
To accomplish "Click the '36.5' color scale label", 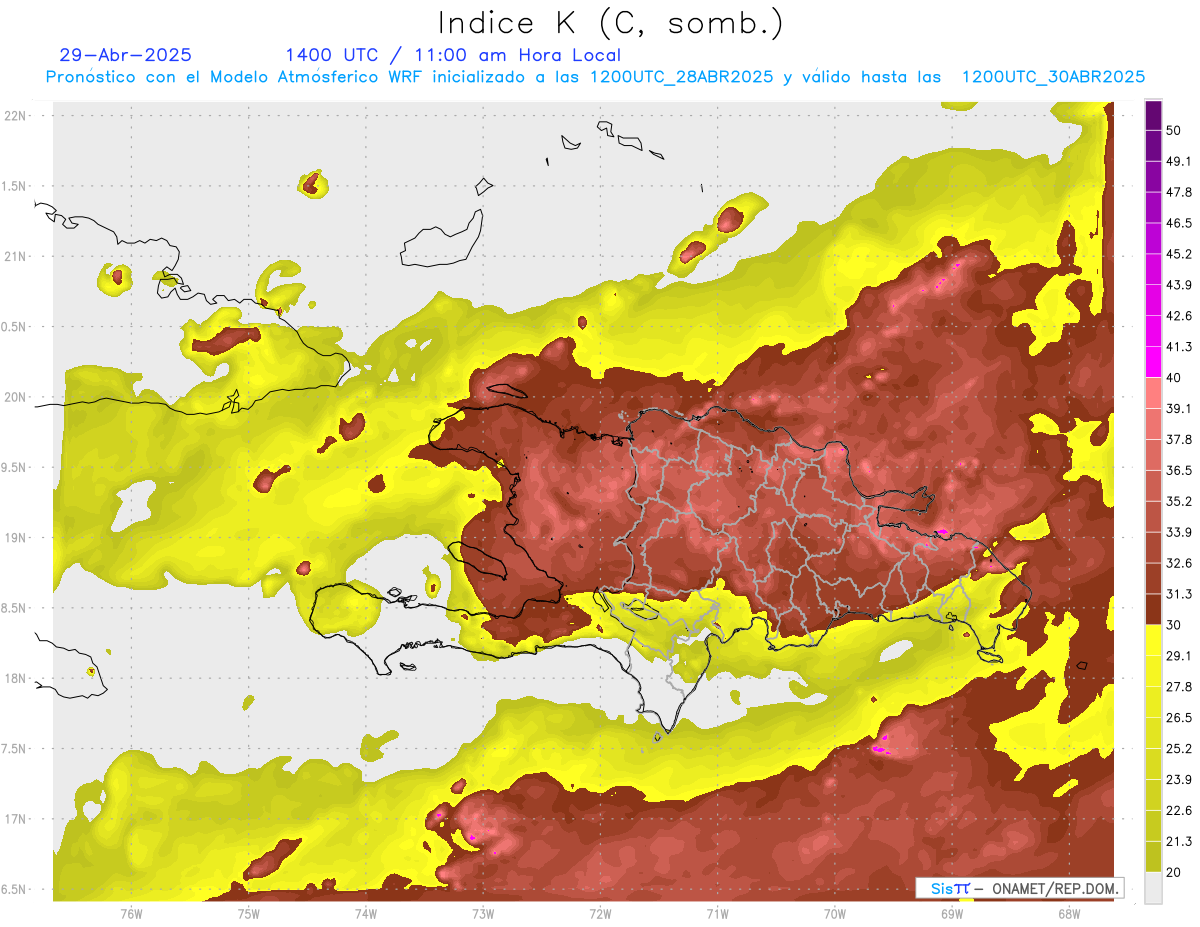I will tap(1179, 470).
